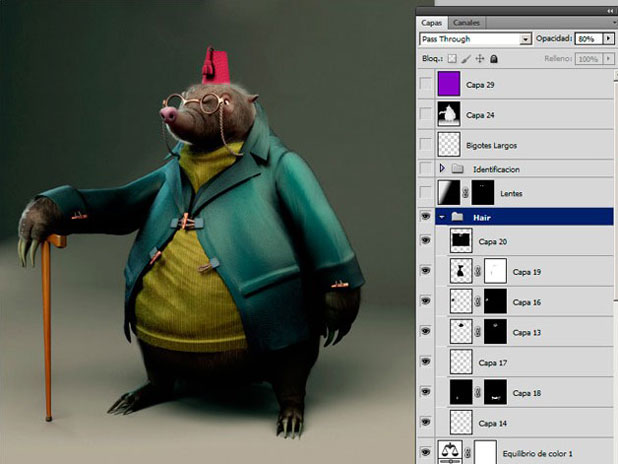Toggle lock position move icon
Screen dimensions: 618x464
[480, 59]
